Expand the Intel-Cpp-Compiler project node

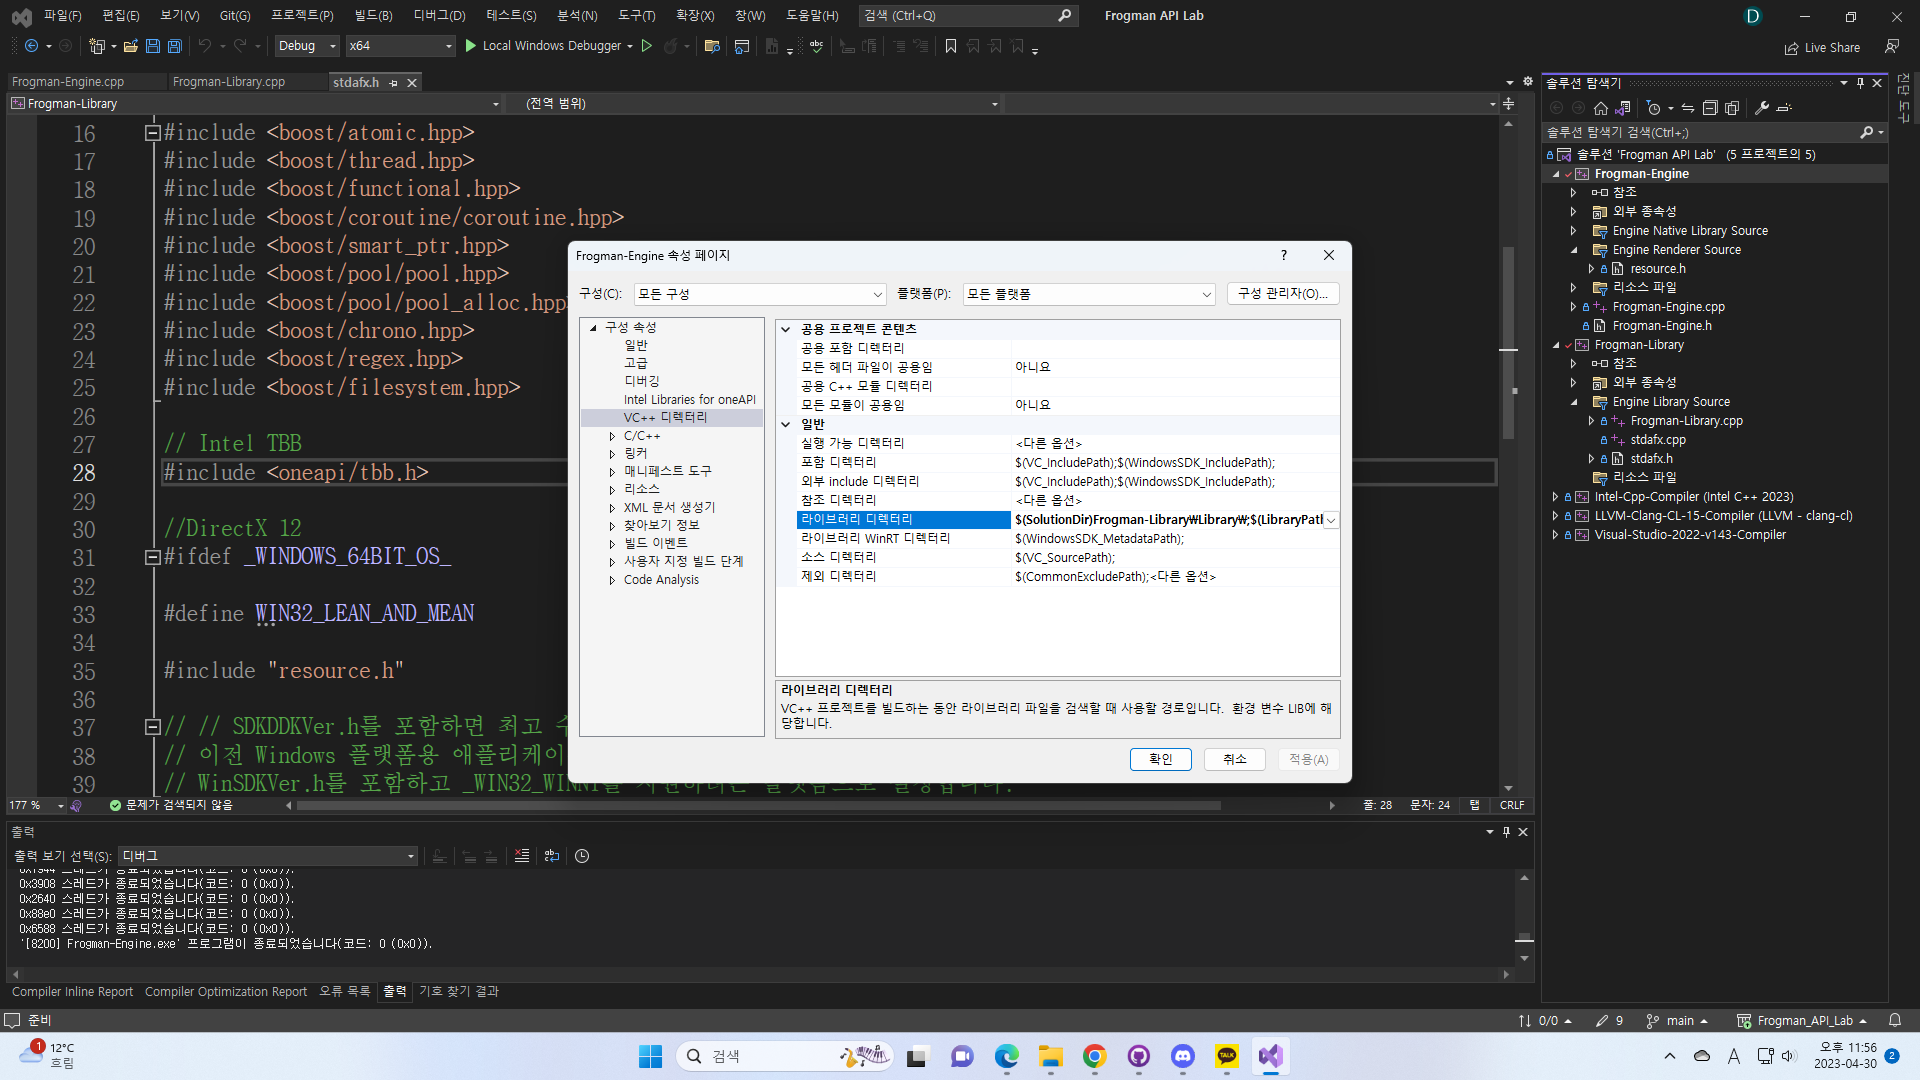point(1555,497)
